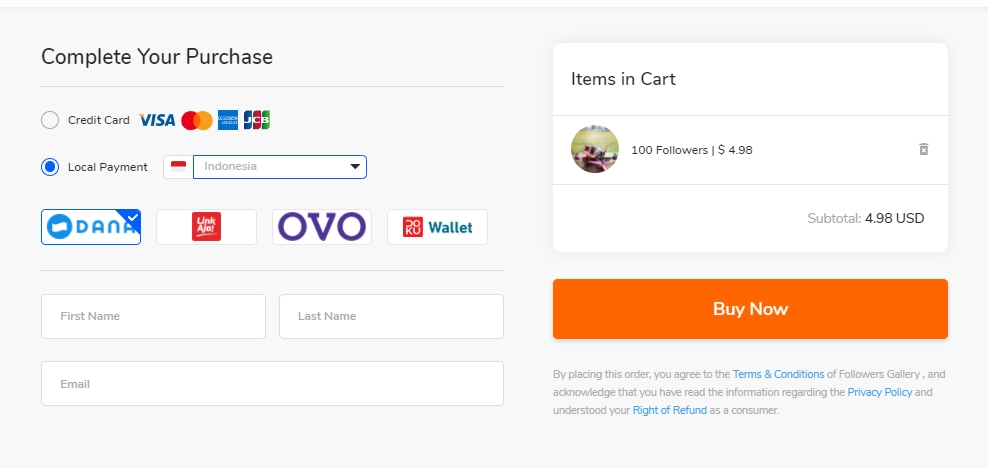
Task: Focus the First Name field
Action: pos(153,316)
